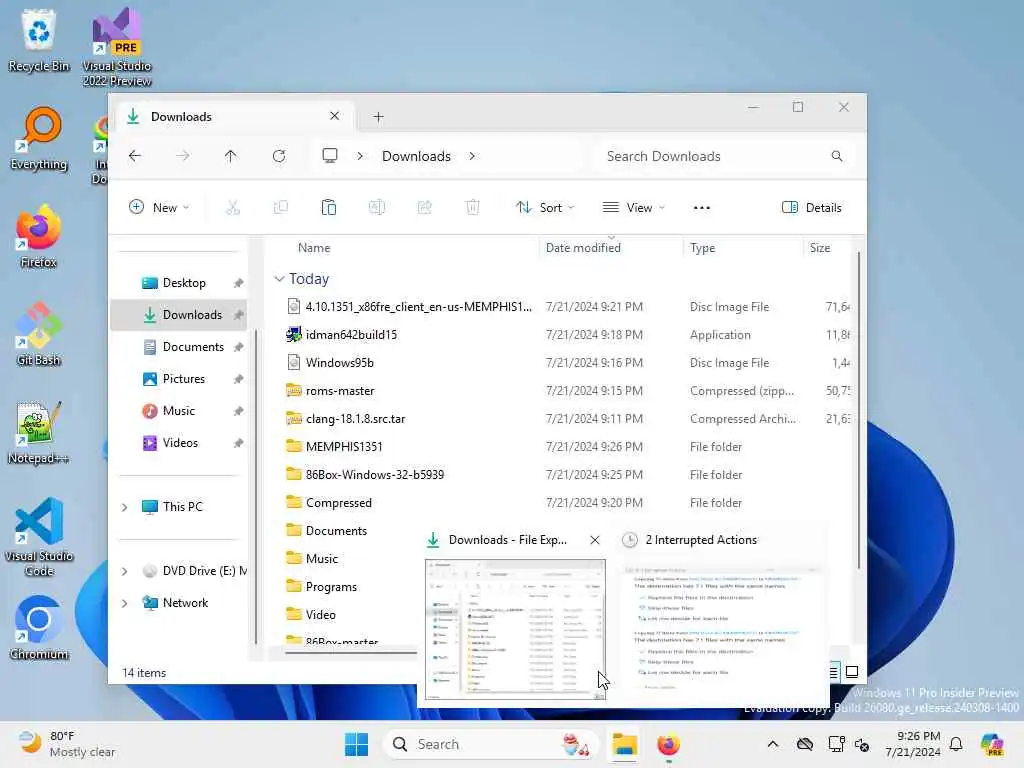
Task: Click the 2 Interrupted Actions preview thumbnail
Action: (x=722, y=630)
